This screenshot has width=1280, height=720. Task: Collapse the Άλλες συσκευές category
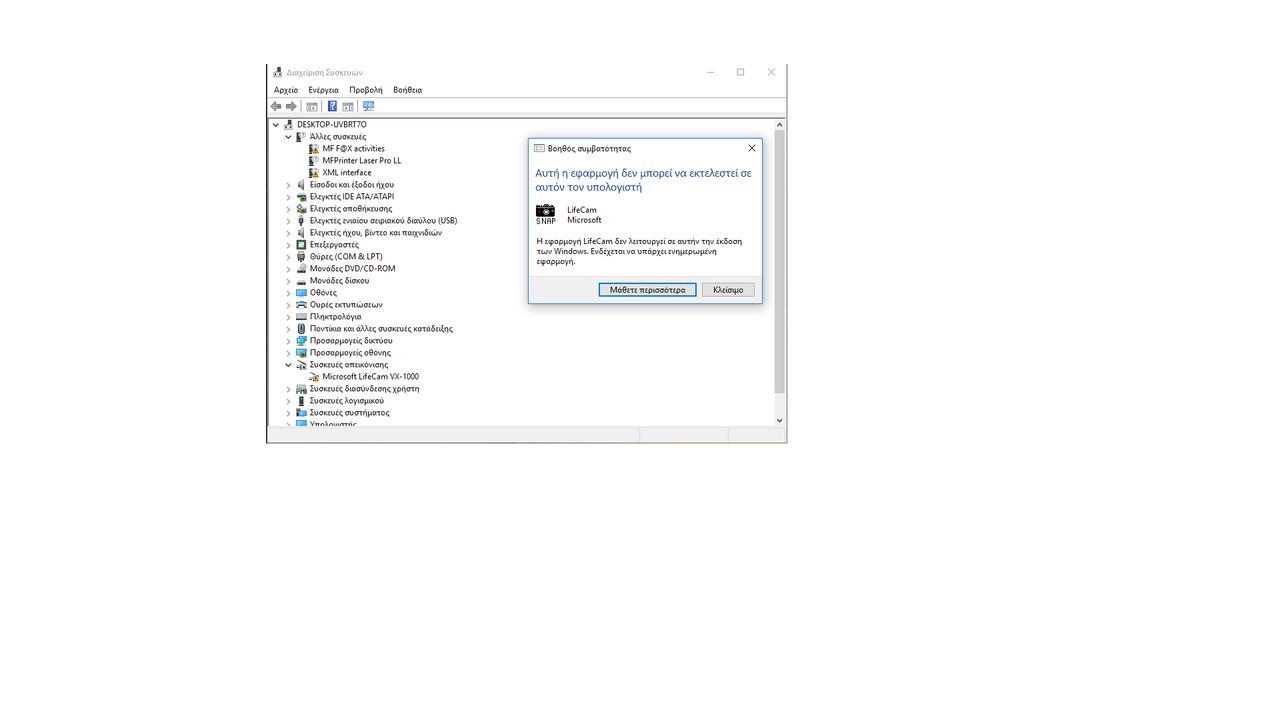pos(289,137)
